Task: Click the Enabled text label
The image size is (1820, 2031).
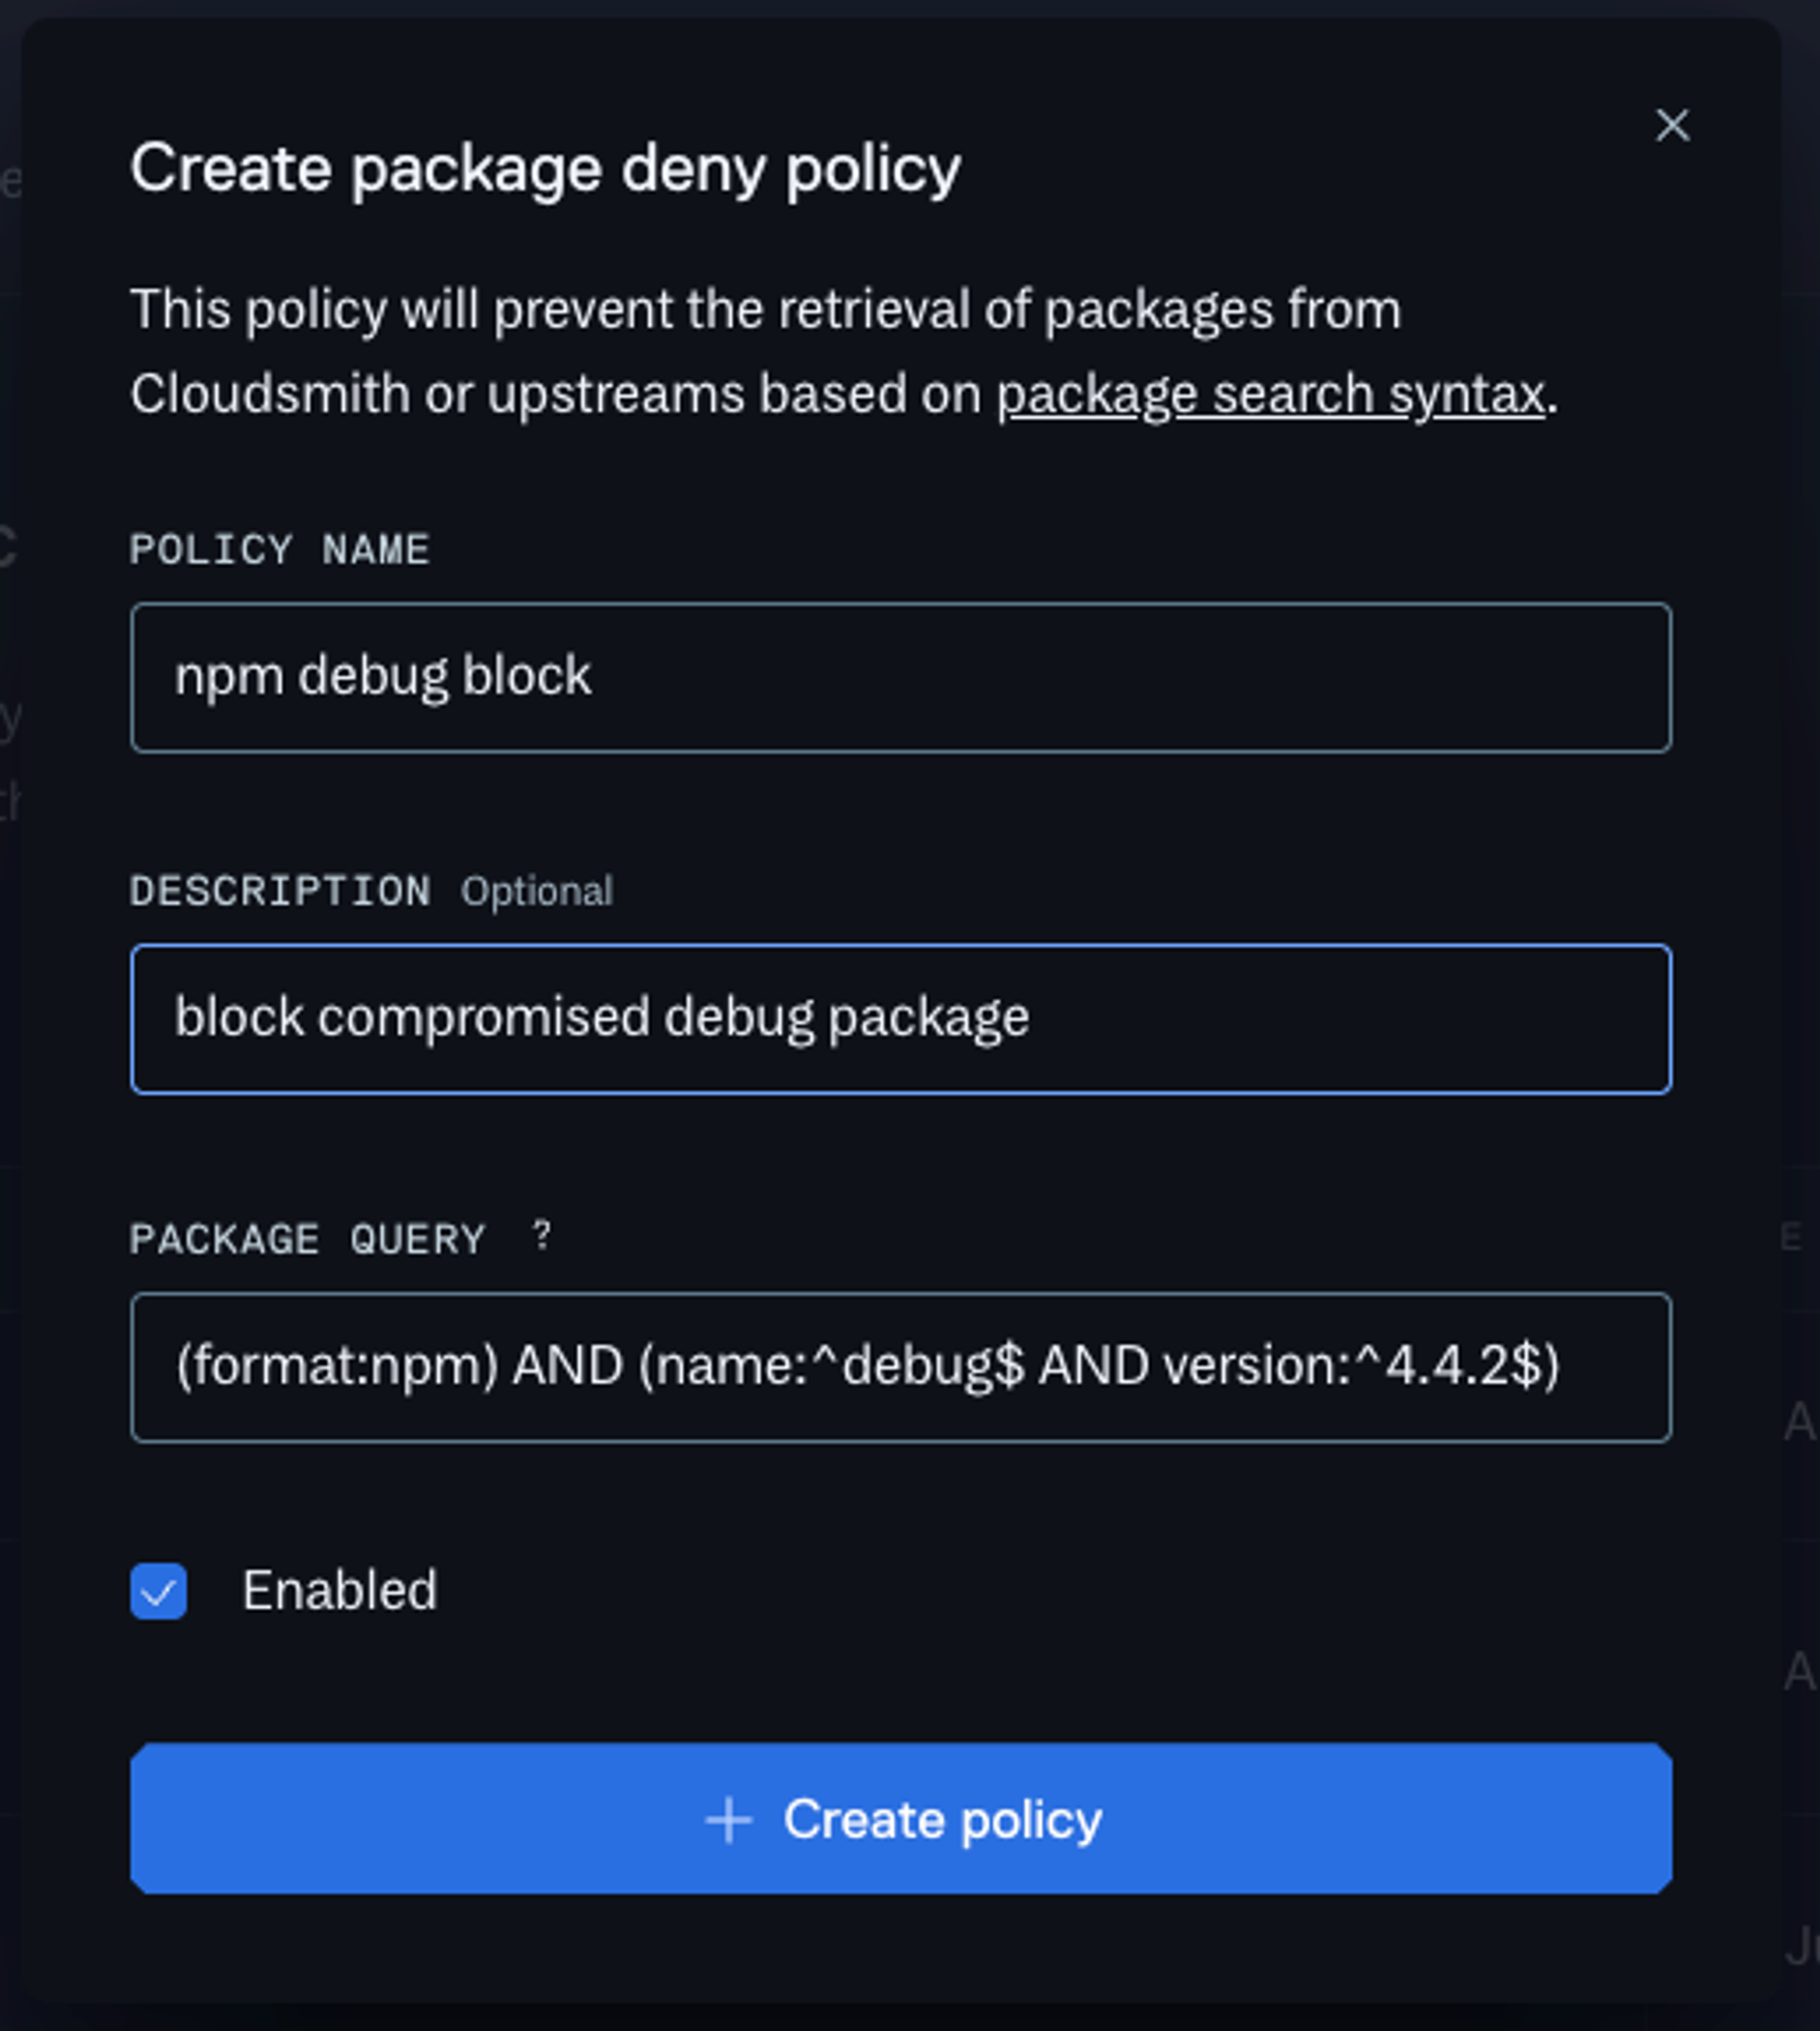Action: tap(340, 1591)
